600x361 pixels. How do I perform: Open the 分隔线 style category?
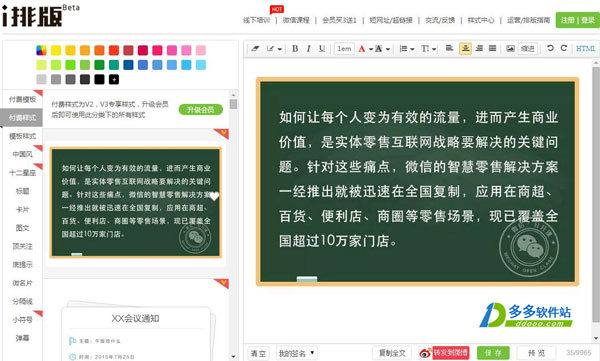pos(22,301)
